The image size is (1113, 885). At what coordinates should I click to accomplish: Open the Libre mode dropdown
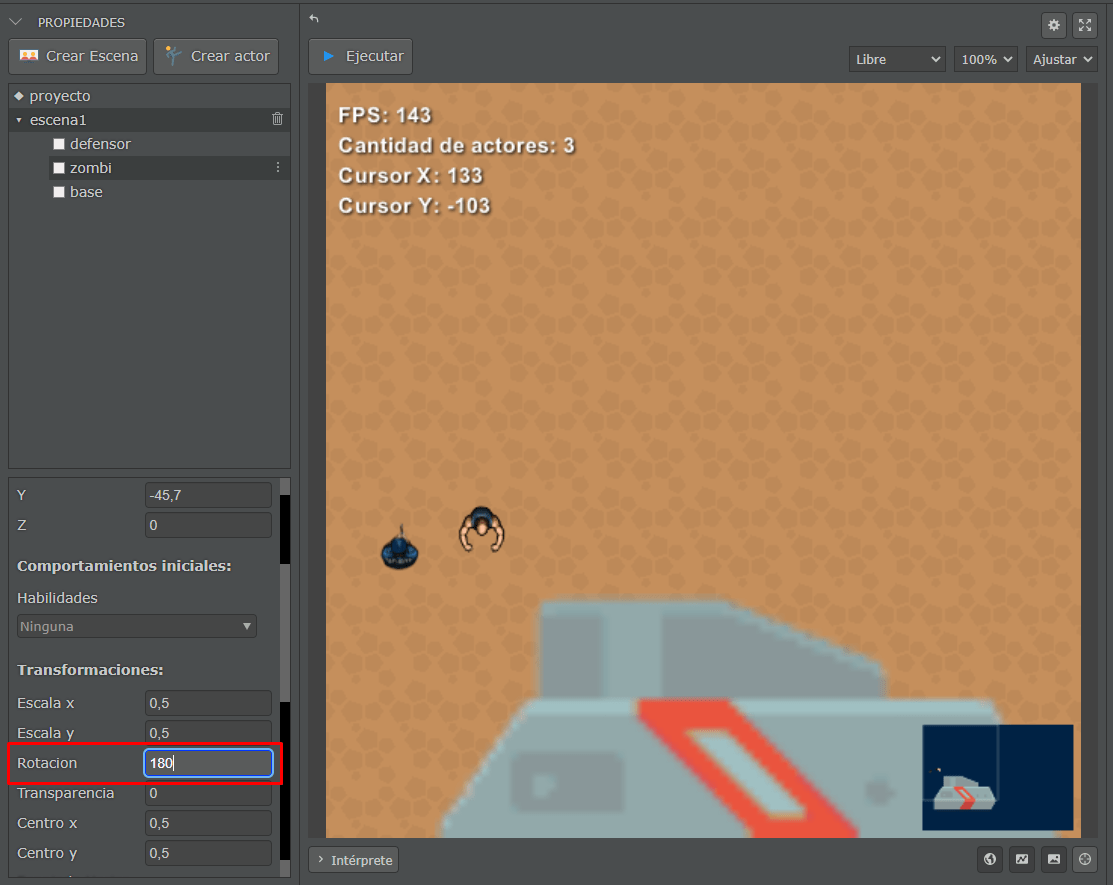[897, 60]
